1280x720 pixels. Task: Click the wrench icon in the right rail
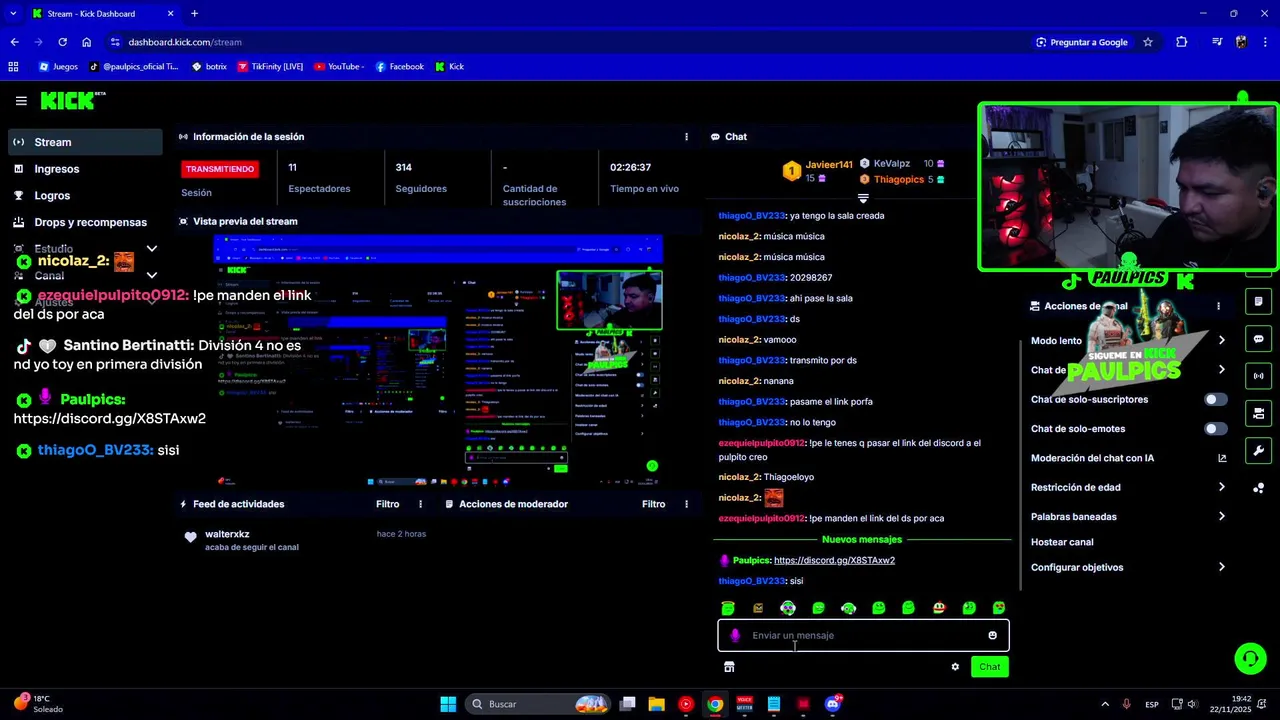click(x=1258, y=450)
